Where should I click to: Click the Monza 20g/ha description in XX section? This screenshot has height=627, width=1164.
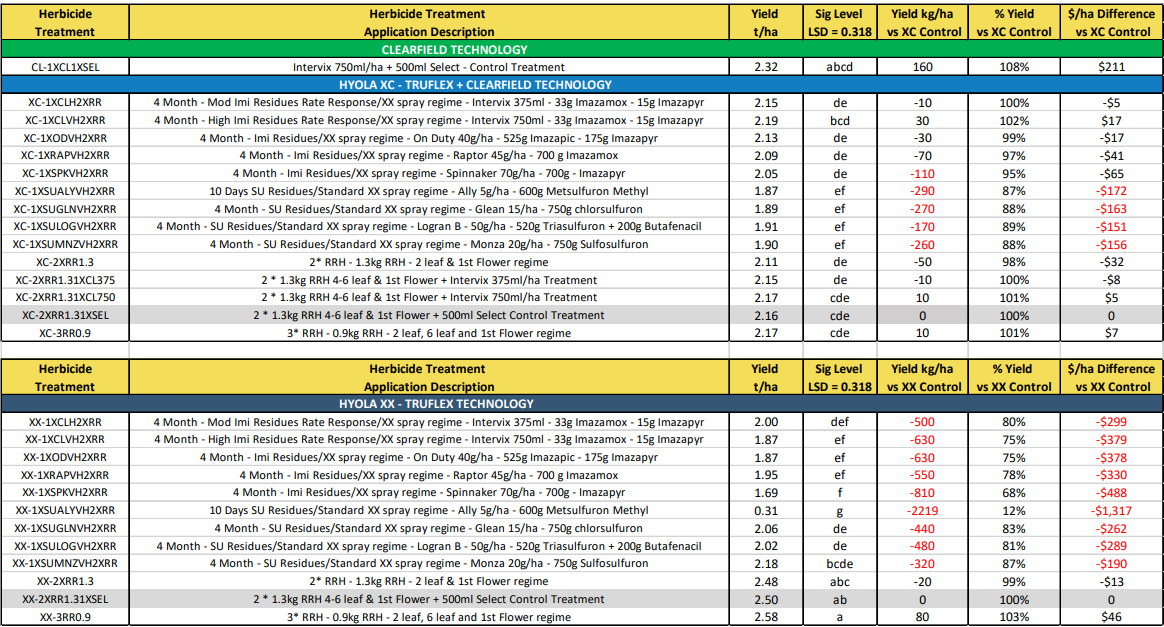(429, 563)
